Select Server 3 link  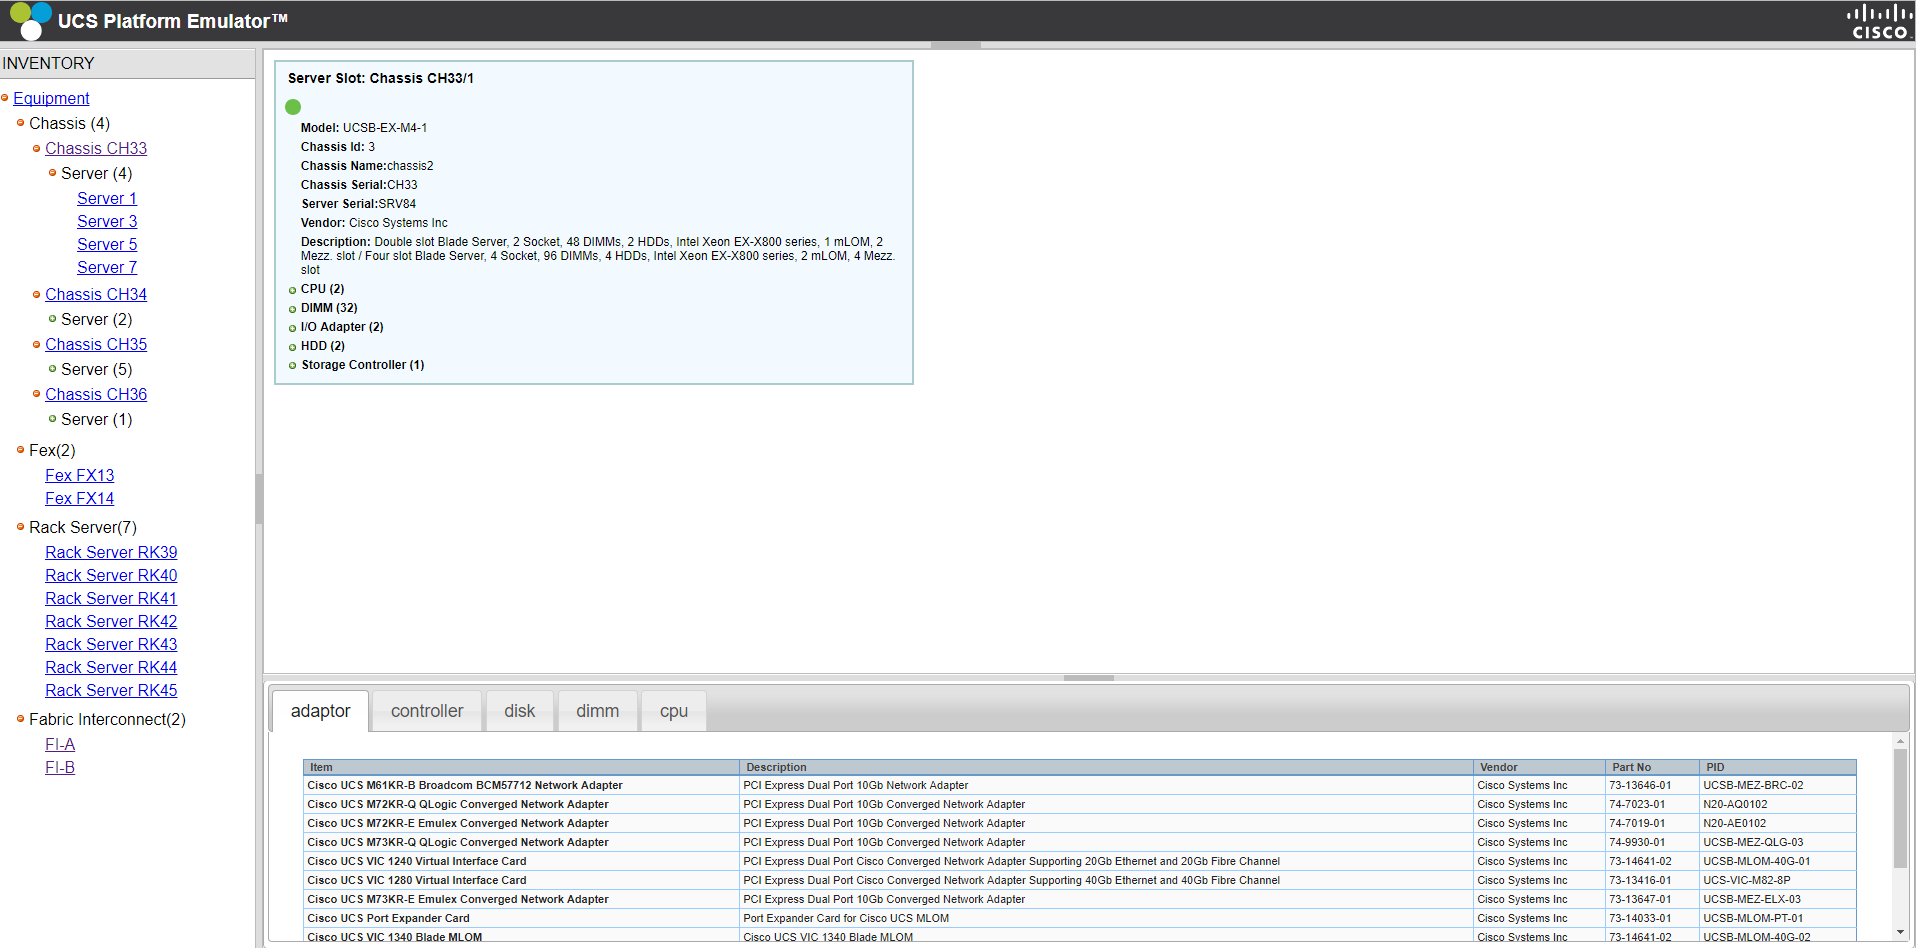tap(107, 221)
